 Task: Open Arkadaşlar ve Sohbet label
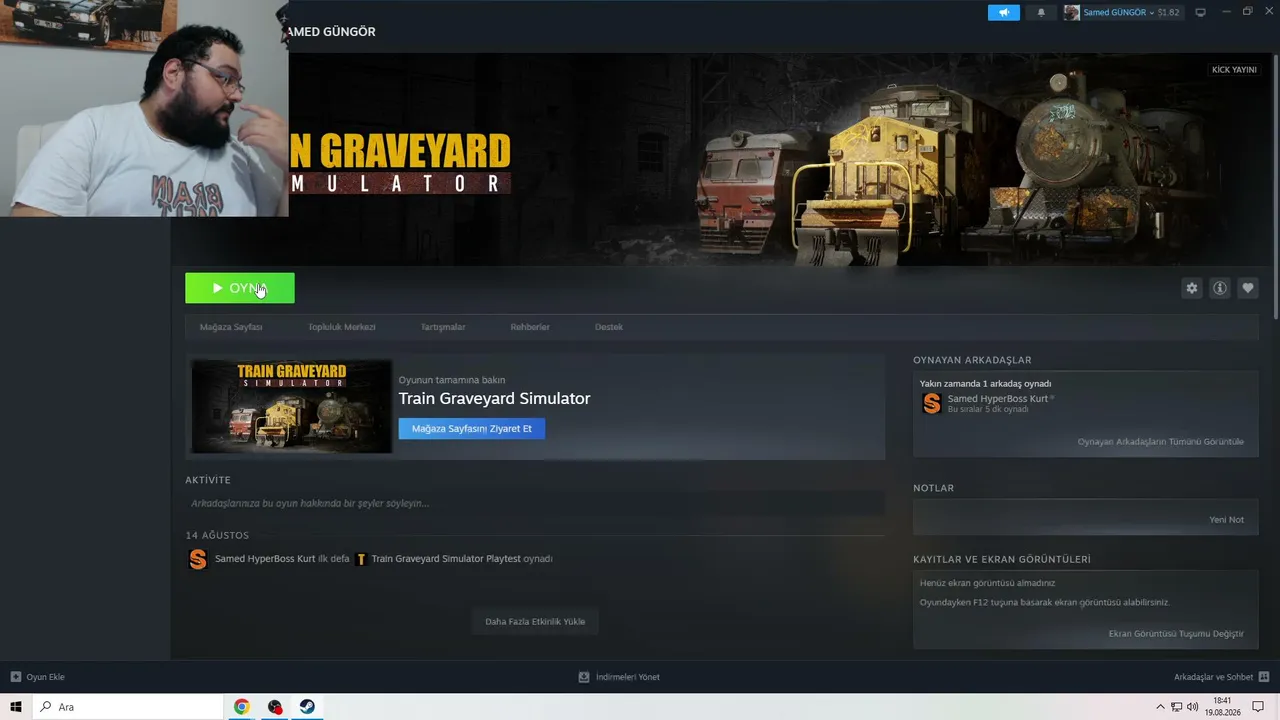click(1214, 677)
